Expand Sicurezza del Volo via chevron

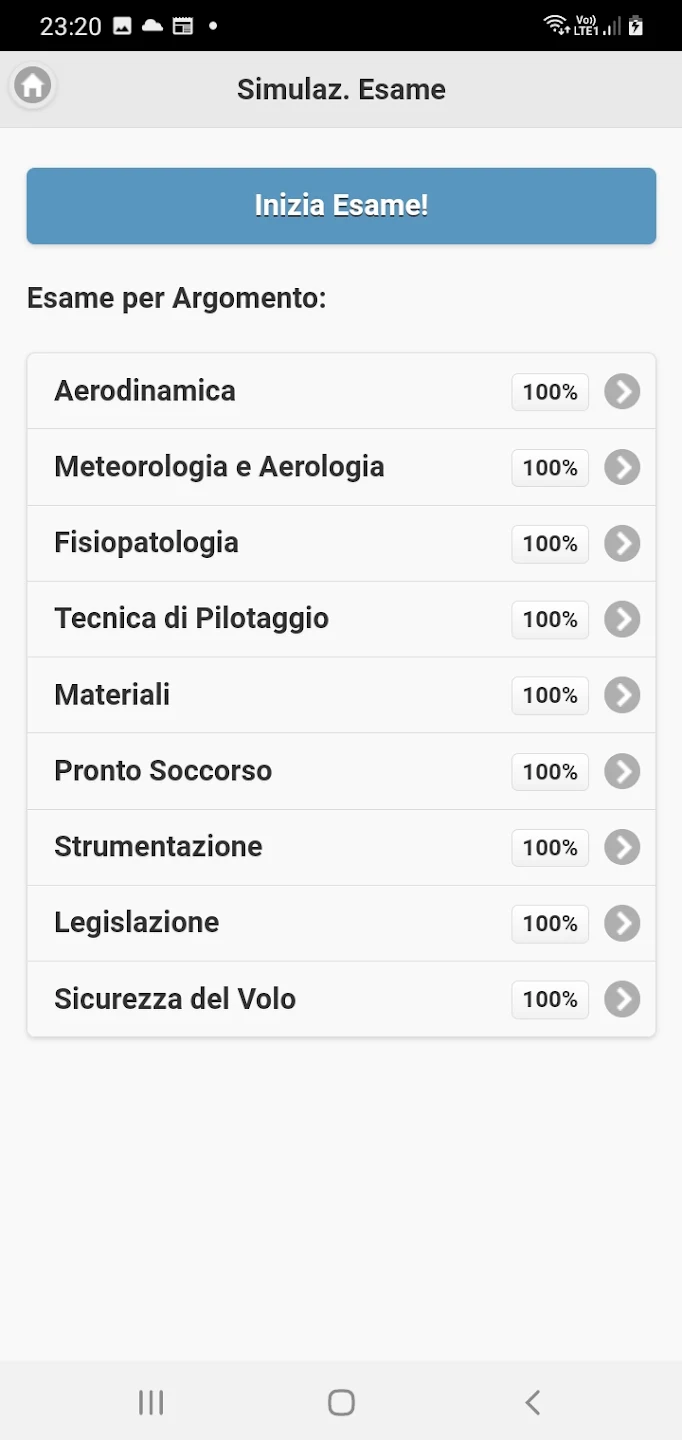click(621, 999)
